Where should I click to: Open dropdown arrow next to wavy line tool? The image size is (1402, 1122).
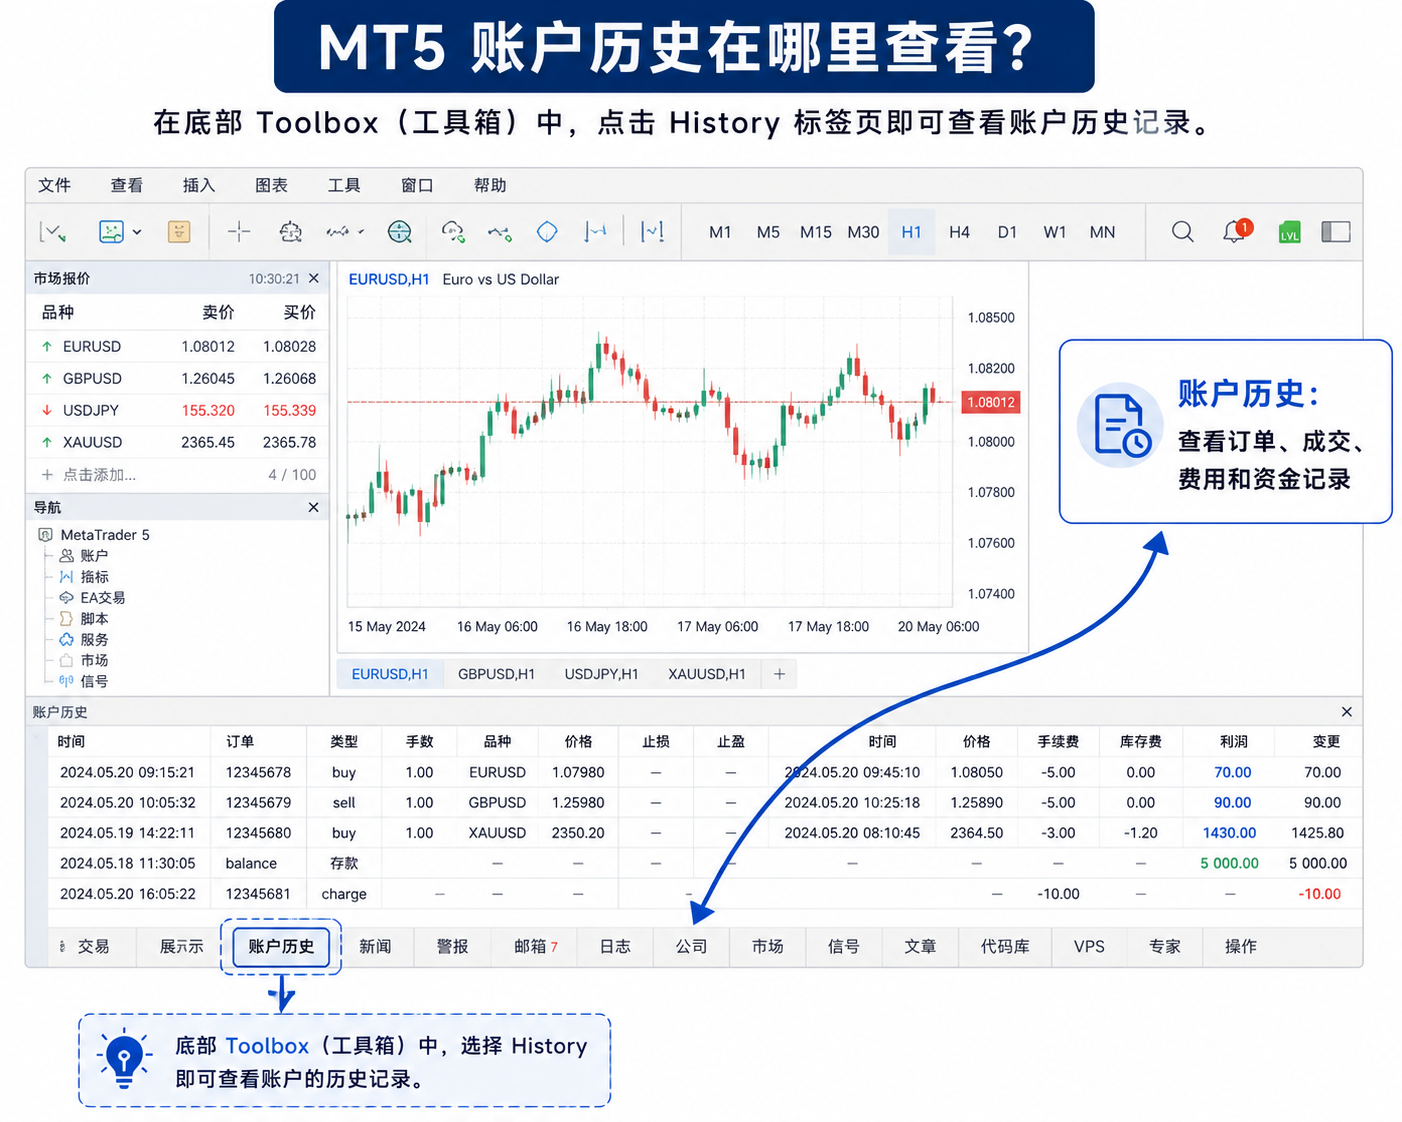[361, 232]
